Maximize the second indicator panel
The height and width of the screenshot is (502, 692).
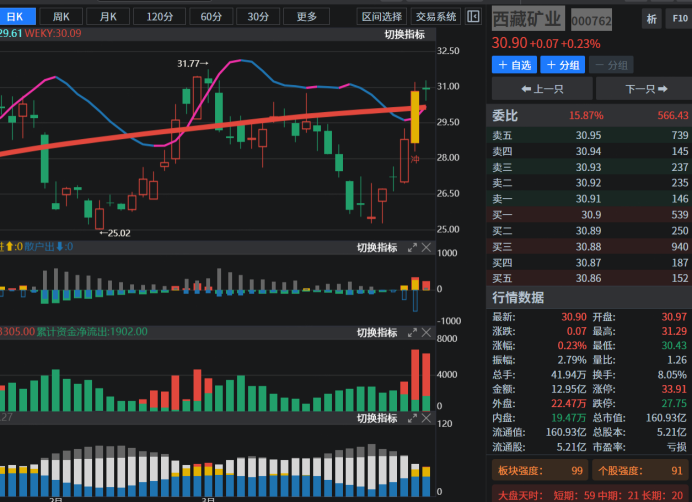pos(411,248)
